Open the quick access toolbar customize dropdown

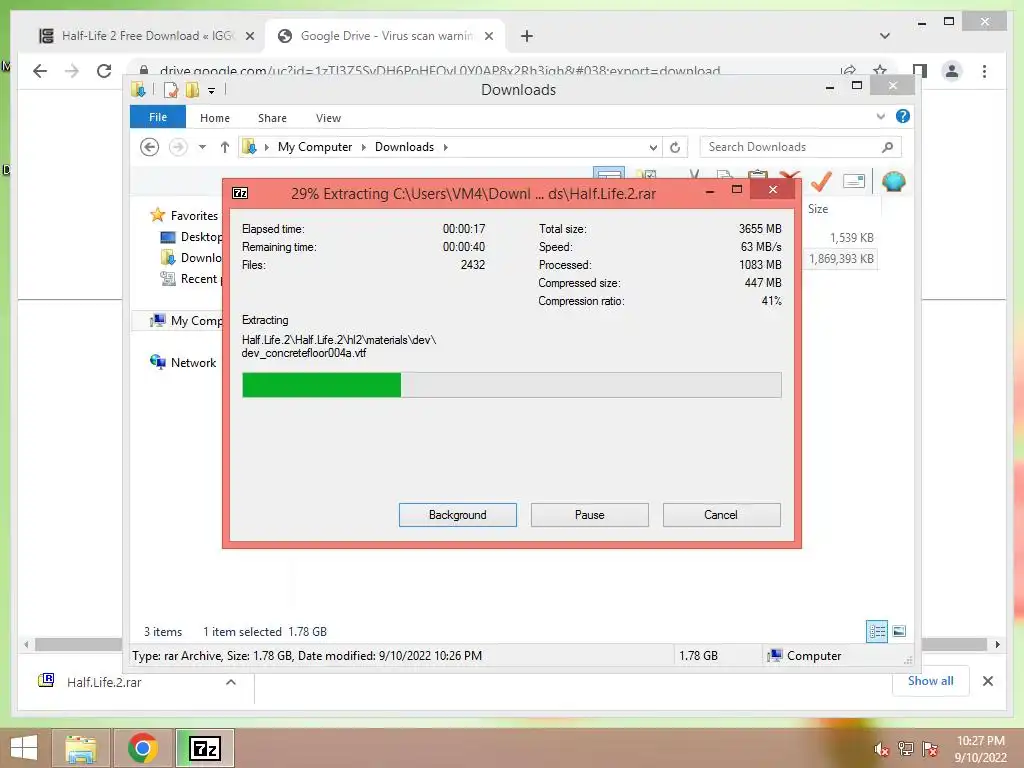pos(212,91)
